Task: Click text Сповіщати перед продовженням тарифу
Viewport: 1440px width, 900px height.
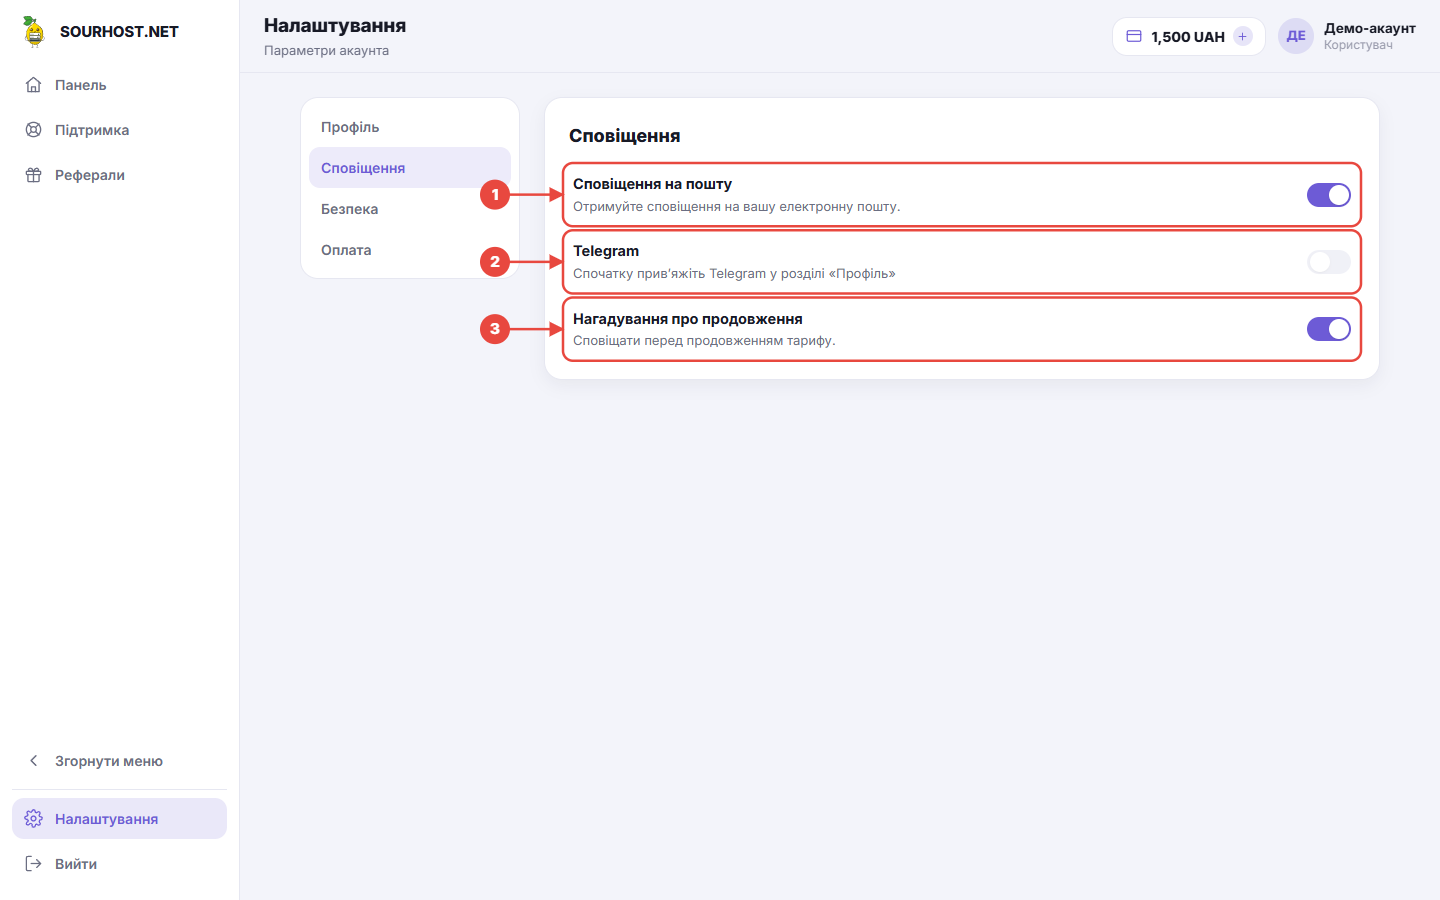Action: [x=704, y=341]
